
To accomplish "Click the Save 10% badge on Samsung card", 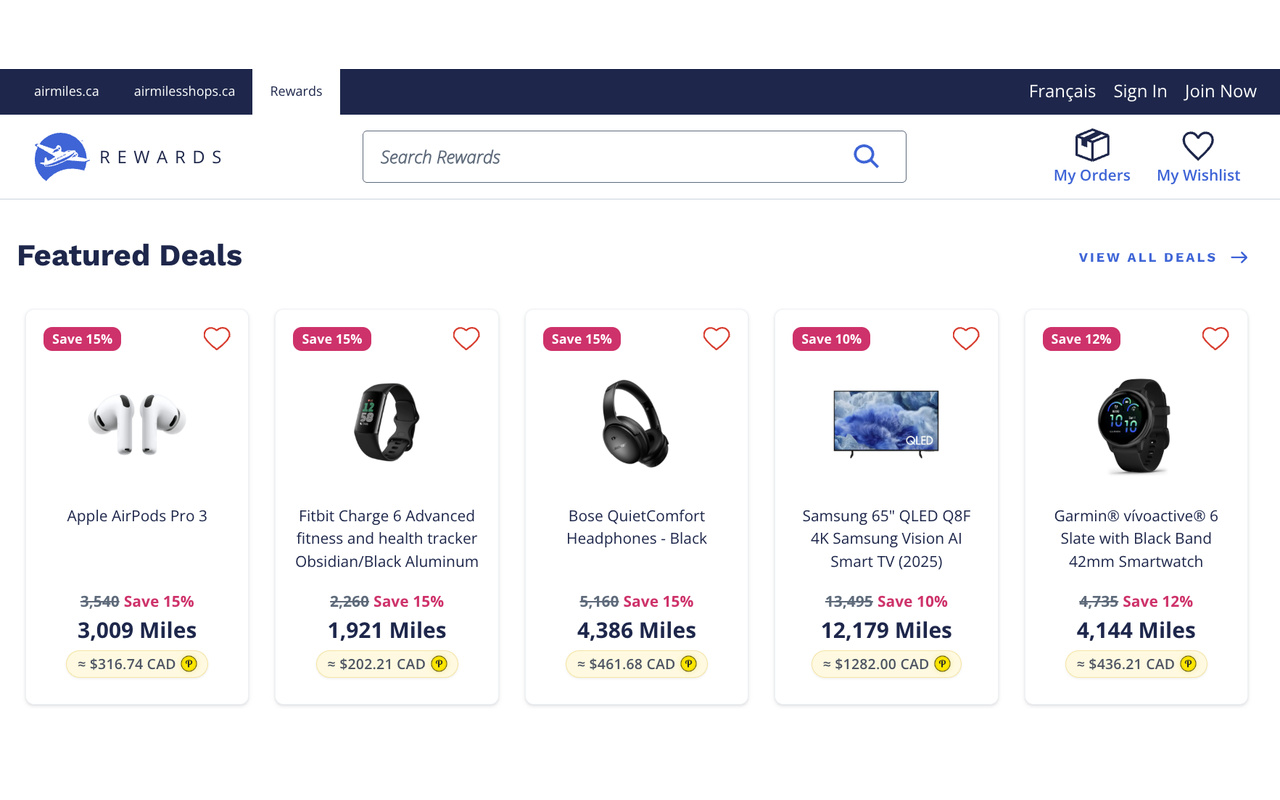I will point(832,339).
